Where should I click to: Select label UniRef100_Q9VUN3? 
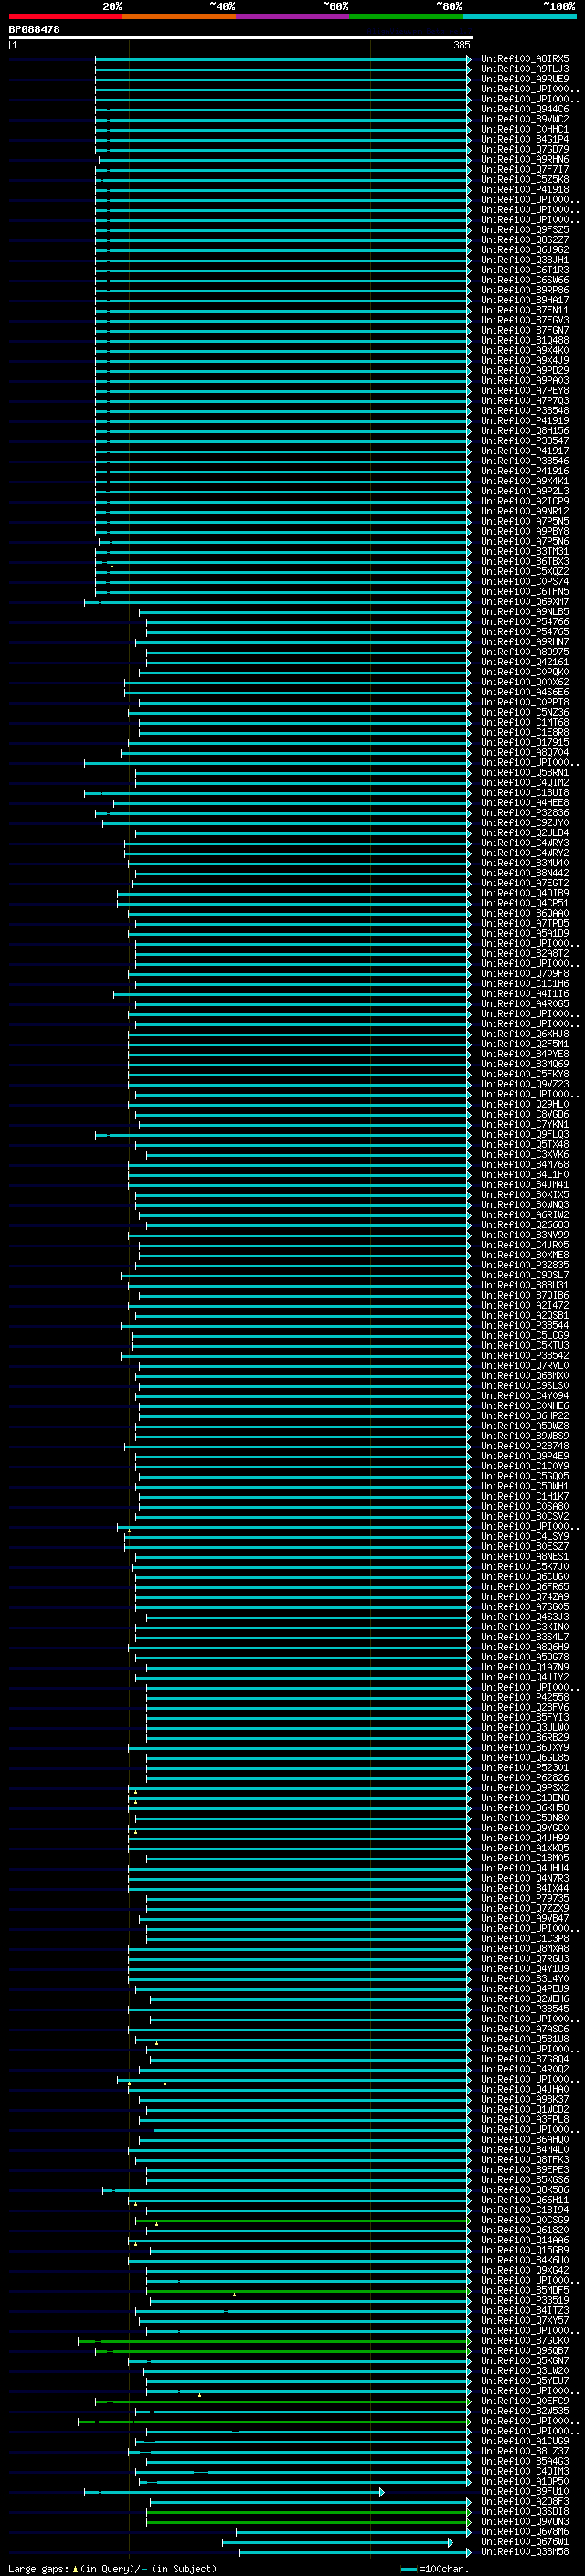525,2522
